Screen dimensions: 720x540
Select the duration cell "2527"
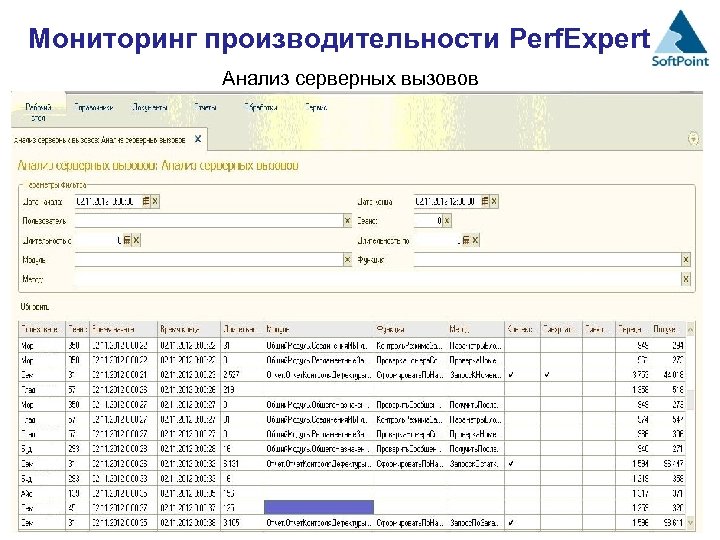tap(242, 375)
